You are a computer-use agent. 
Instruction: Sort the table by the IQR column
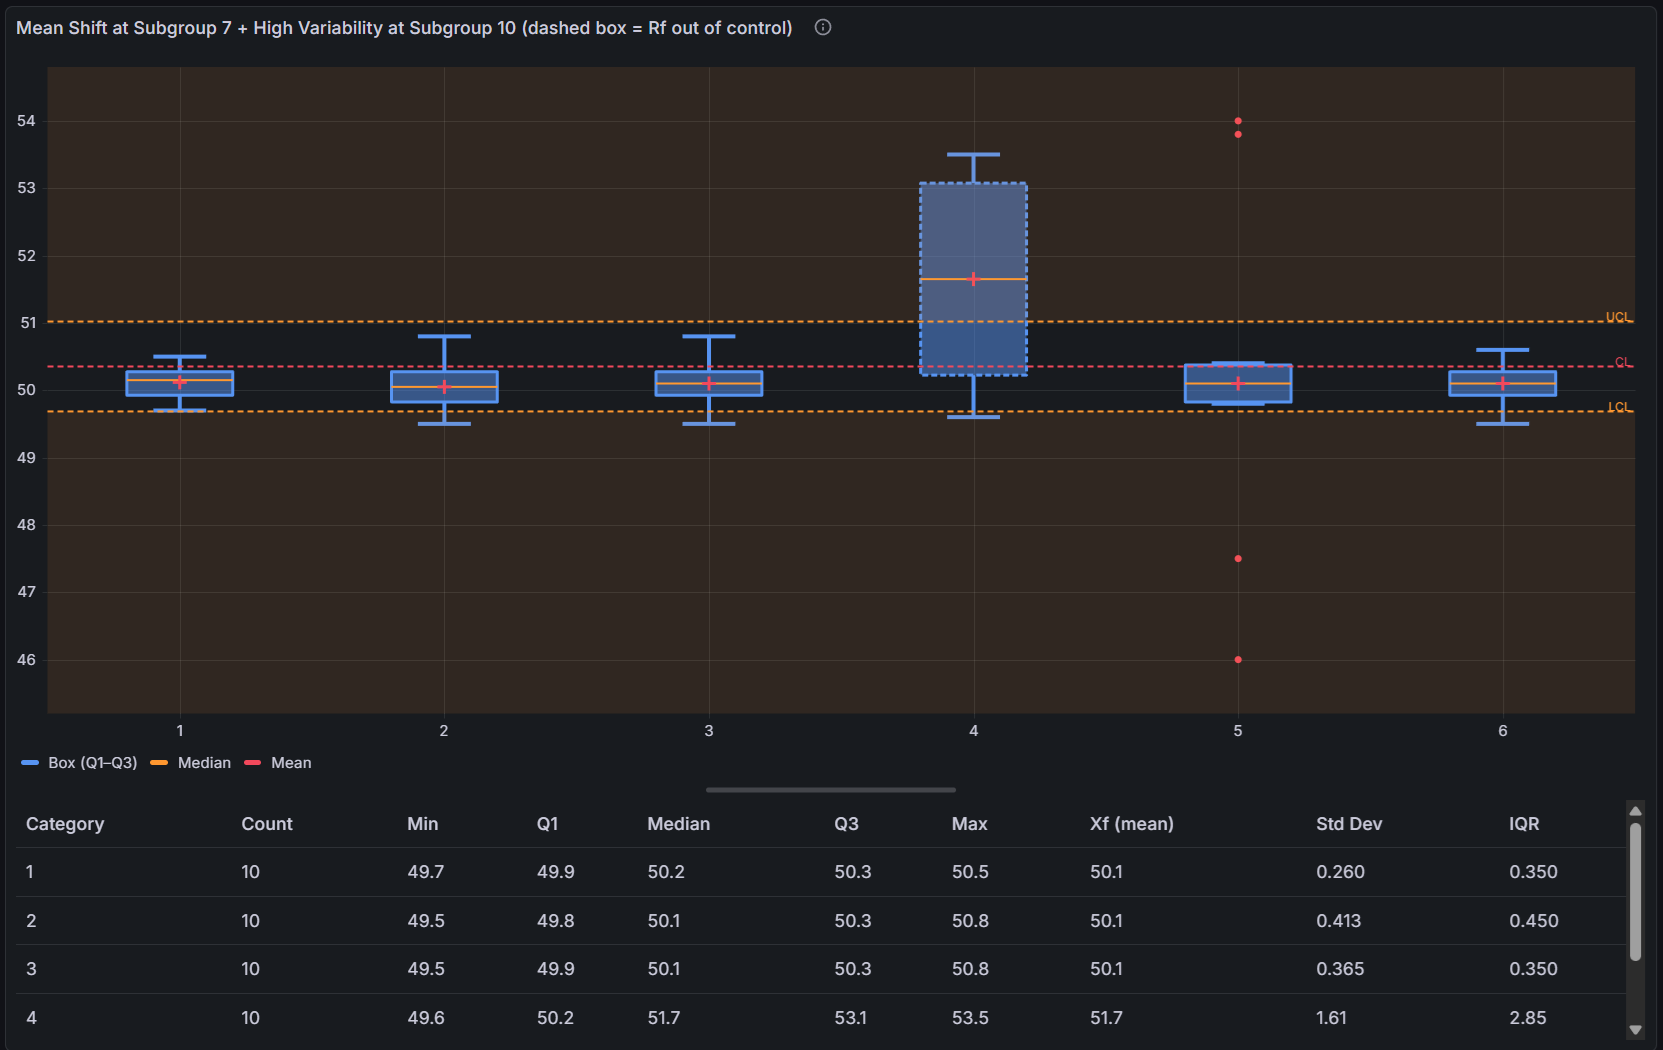point(1524,824)
